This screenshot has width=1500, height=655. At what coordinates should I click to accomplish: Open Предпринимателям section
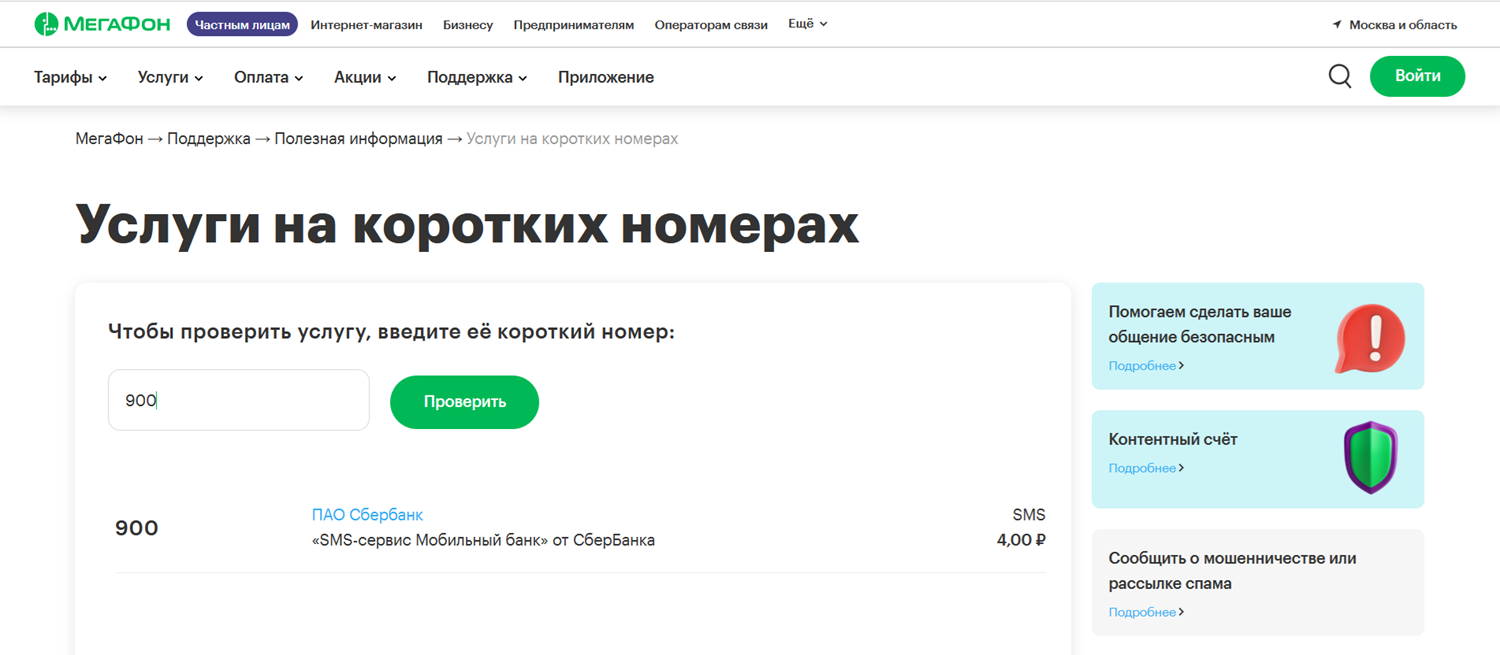[x=574, y=25]
